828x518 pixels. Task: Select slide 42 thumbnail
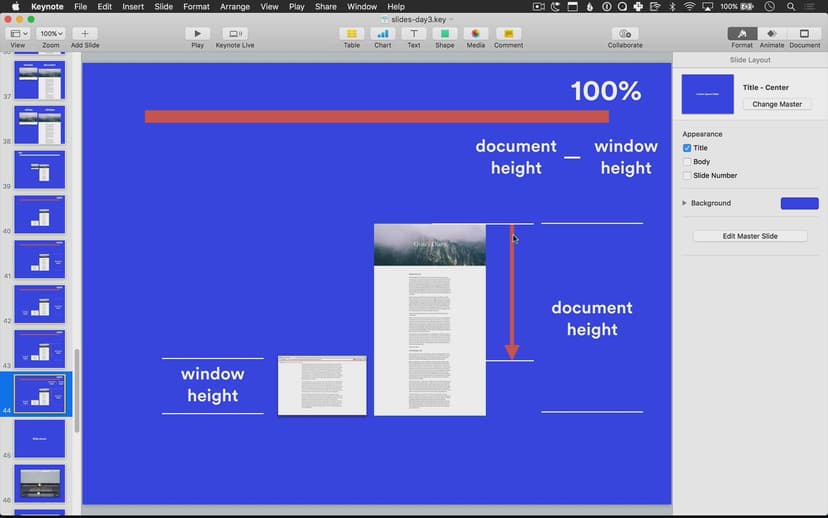[x=40, y=304]
